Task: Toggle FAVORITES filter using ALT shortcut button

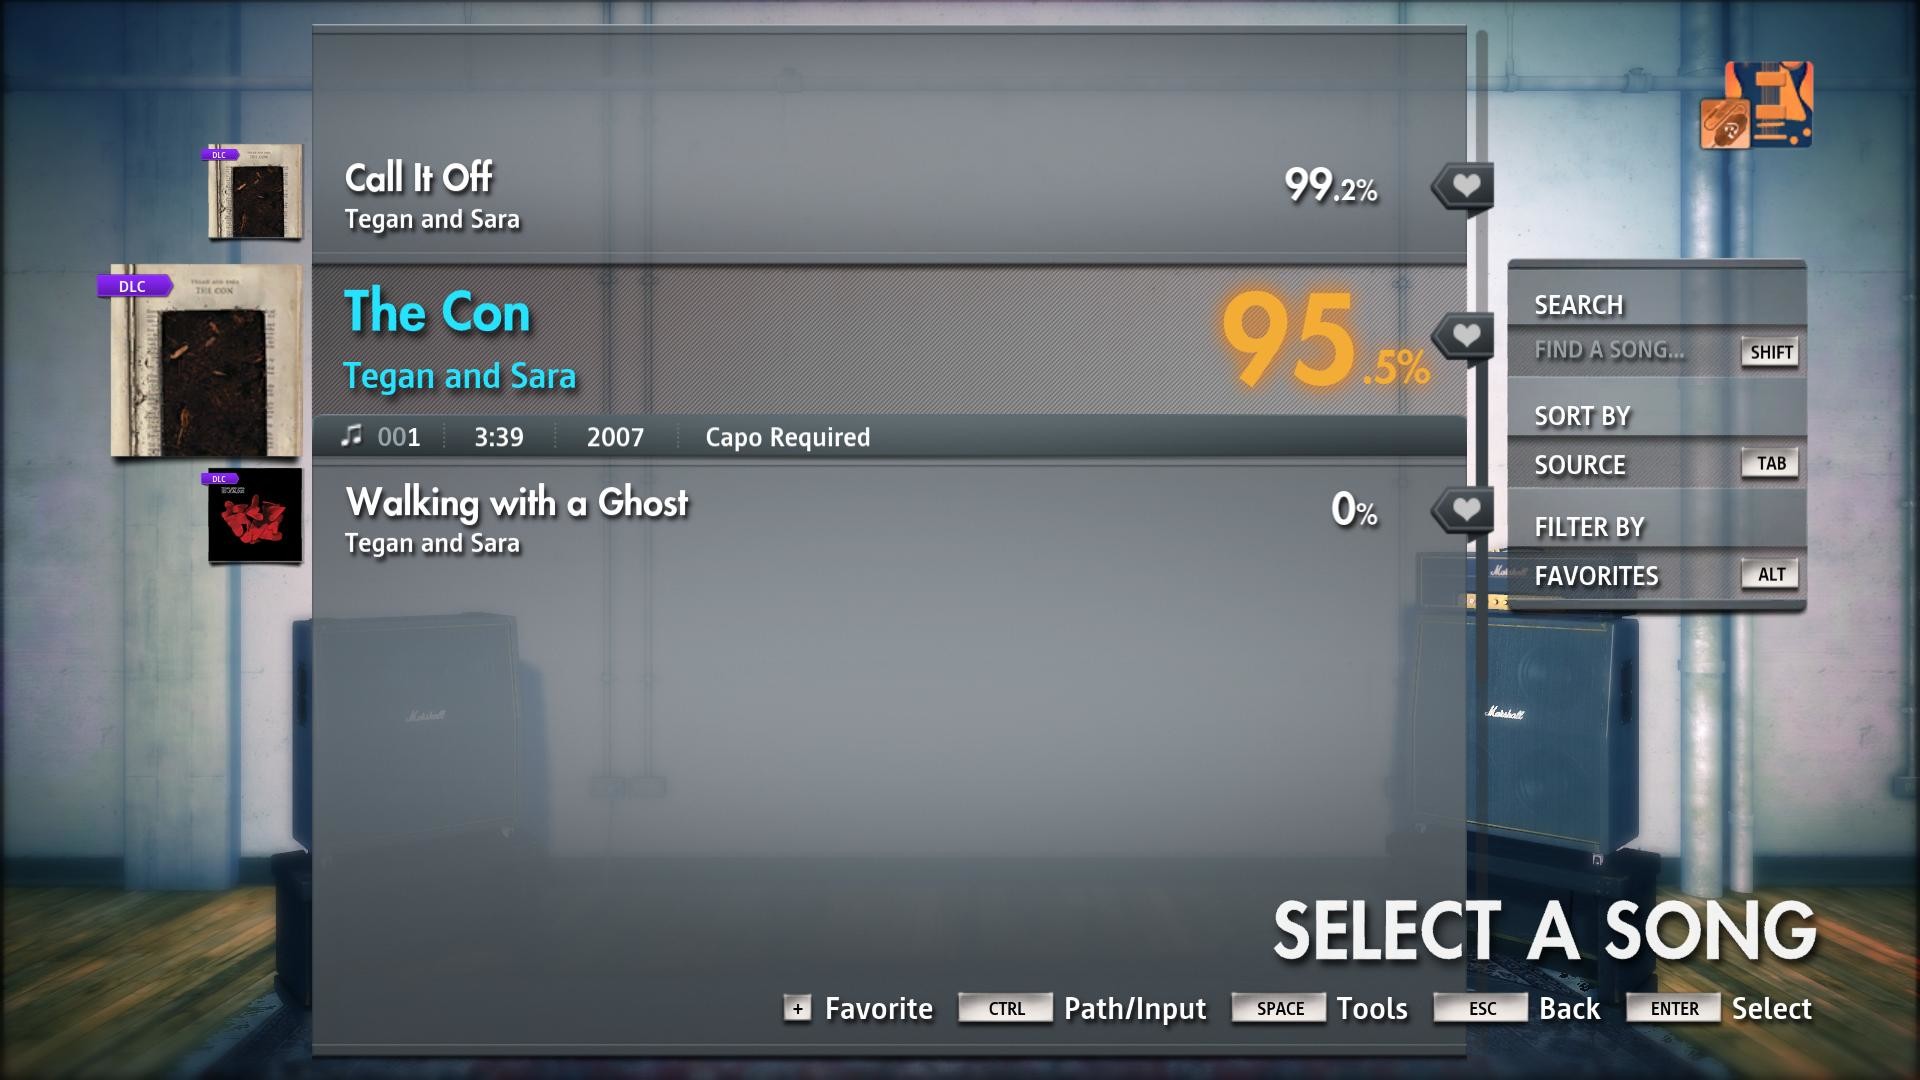Action: 1770,574
